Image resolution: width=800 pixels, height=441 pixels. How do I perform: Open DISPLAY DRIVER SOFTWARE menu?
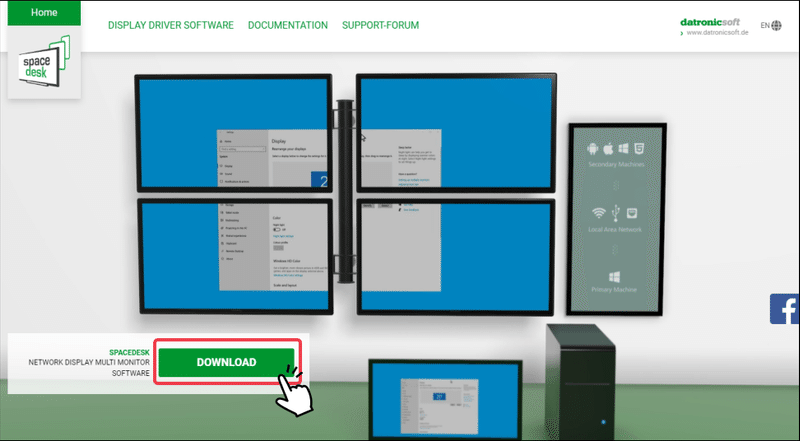tap(170, 25)
